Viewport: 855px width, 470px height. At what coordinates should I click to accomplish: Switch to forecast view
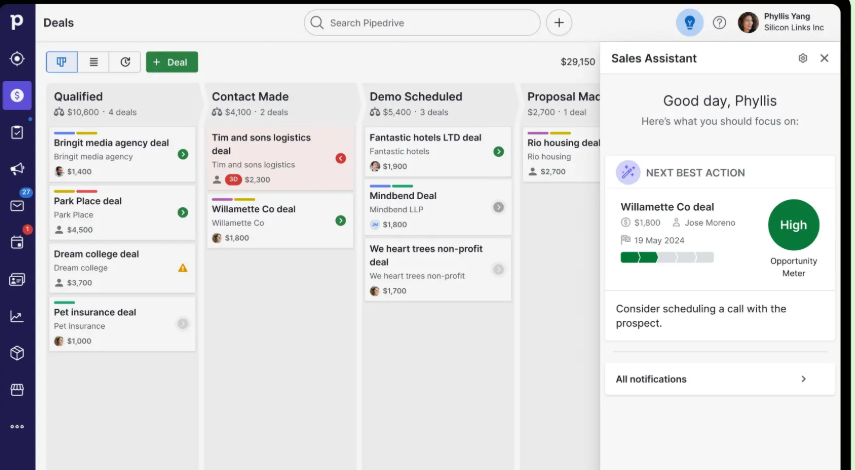click(125, 62)
